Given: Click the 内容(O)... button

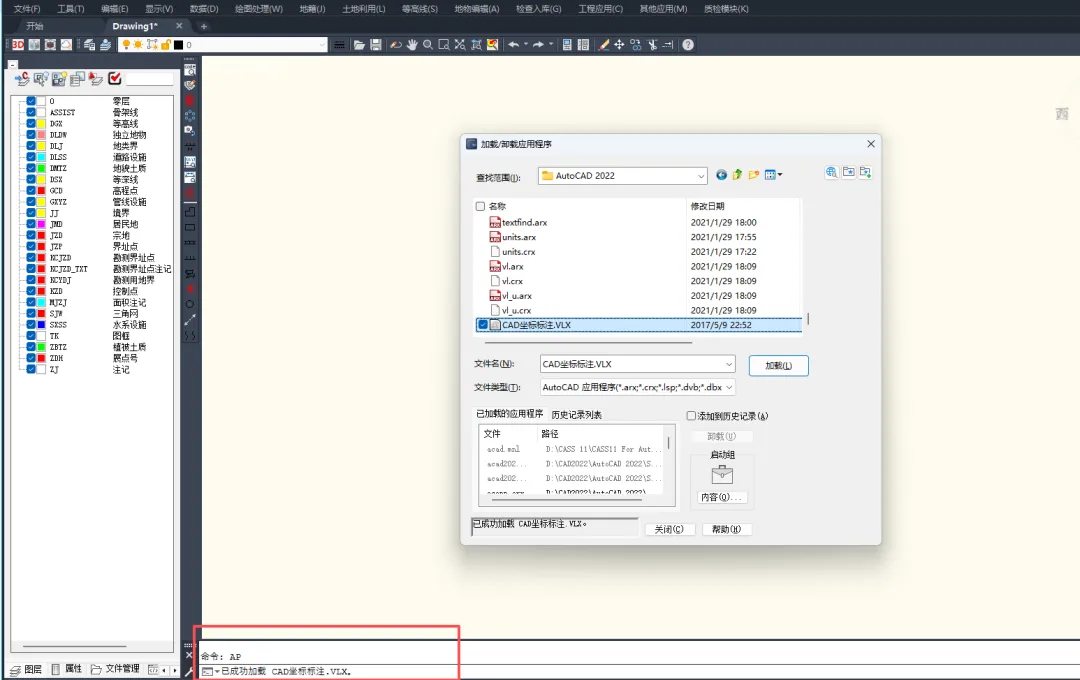Looking at the screenshot, I should coord(721,497).
